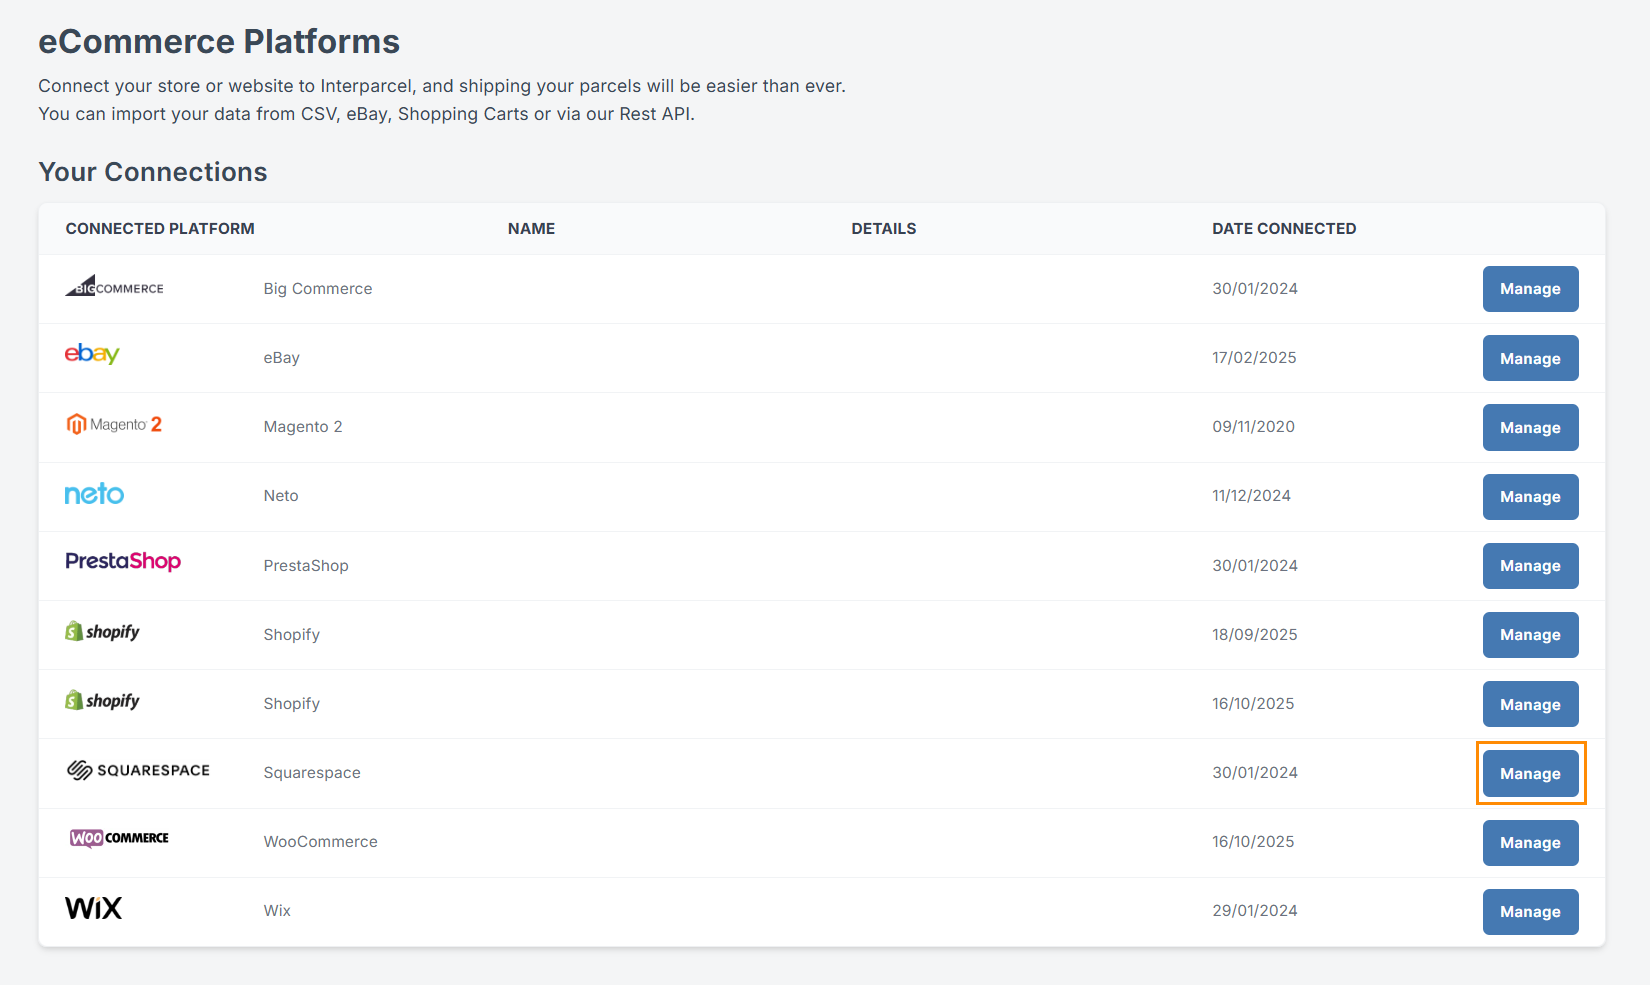The height and width of the screenshot is (985, 1650).
Task: Click the Squarespace logo
Action: click(x=138, y=770)
